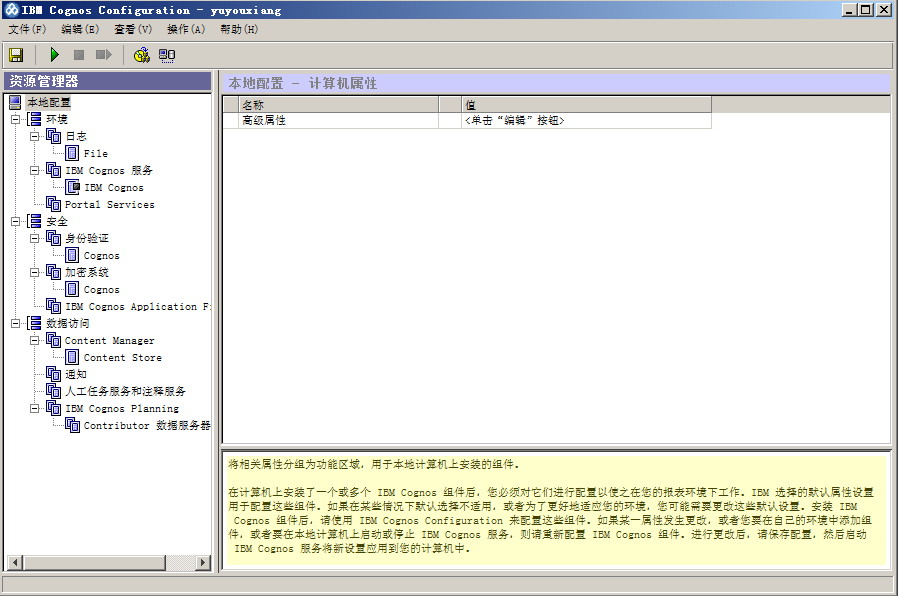The width and height of the screenshot is (898, 596).
Task: Click the IBM Cognos 服务 node icon
Action: [x=53, y=170]
